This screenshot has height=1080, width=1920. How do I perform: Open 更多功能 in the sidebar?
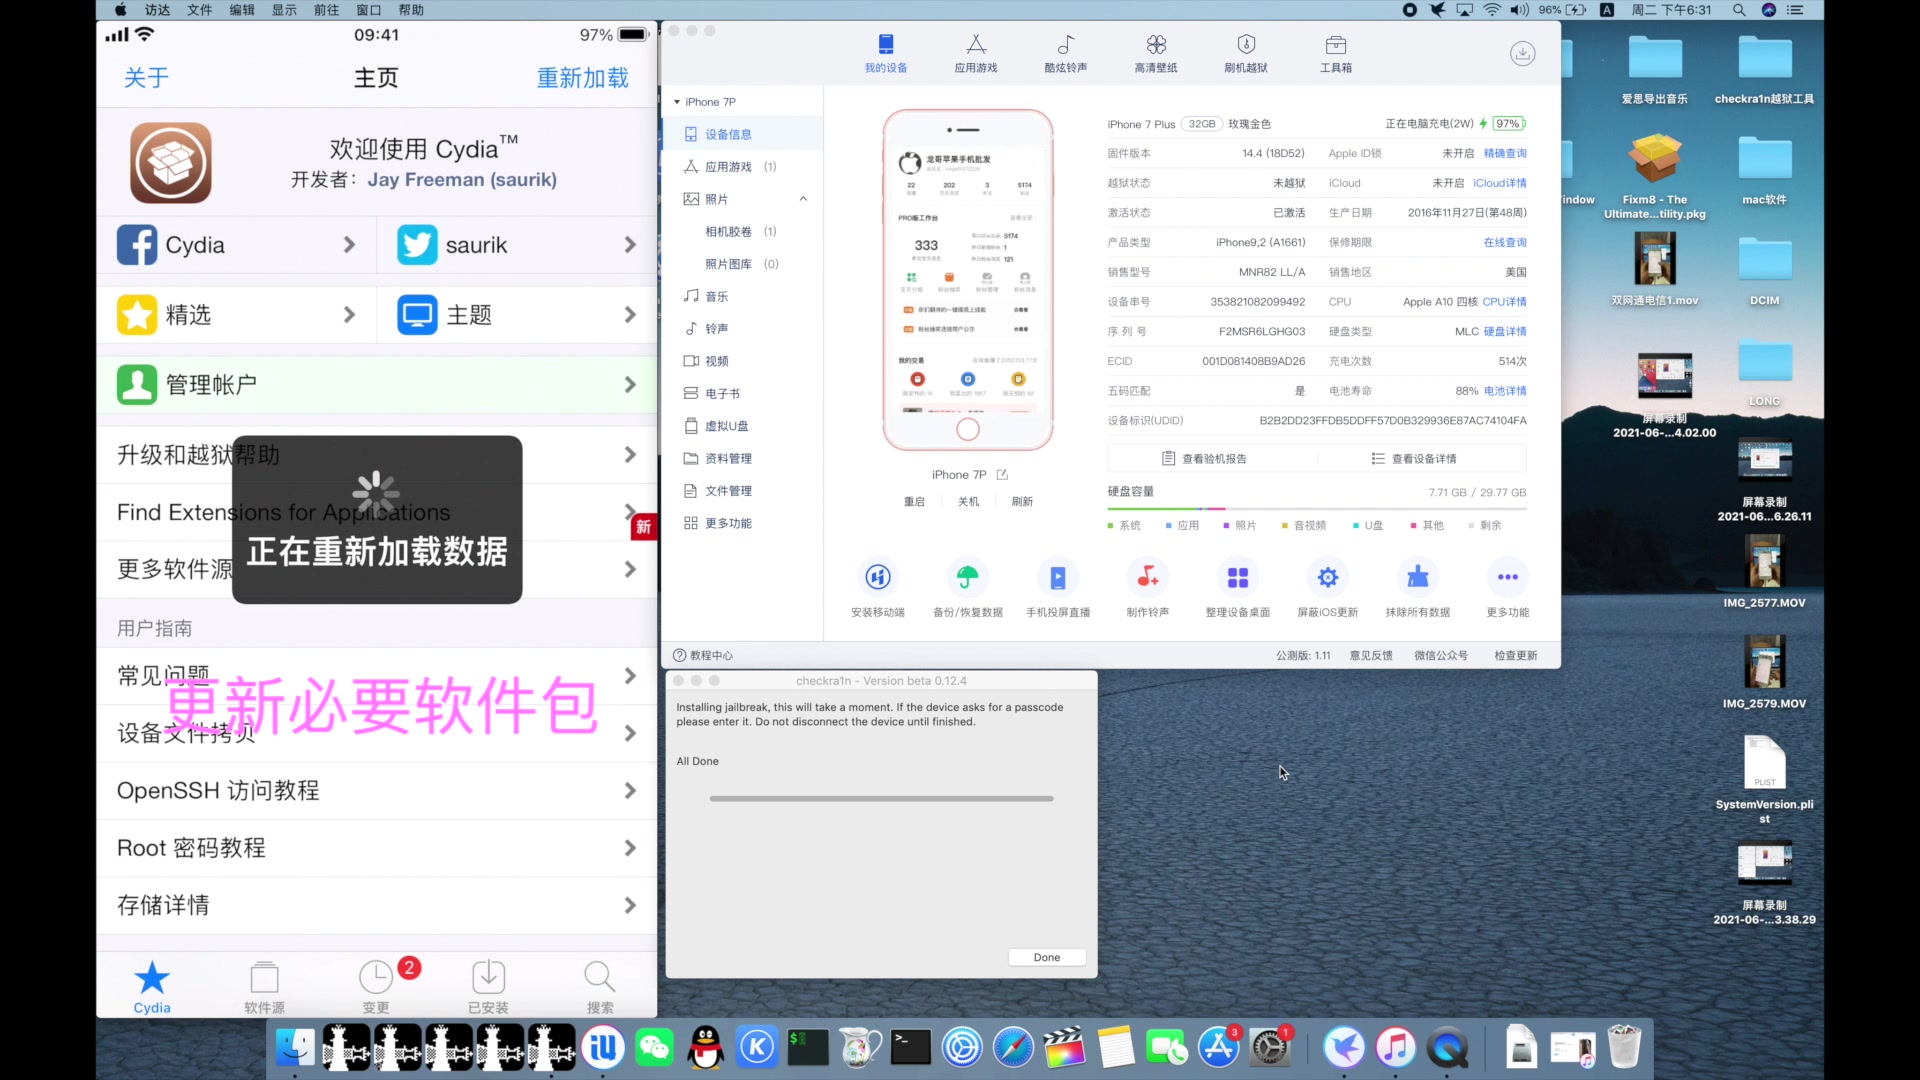[742, 523]
